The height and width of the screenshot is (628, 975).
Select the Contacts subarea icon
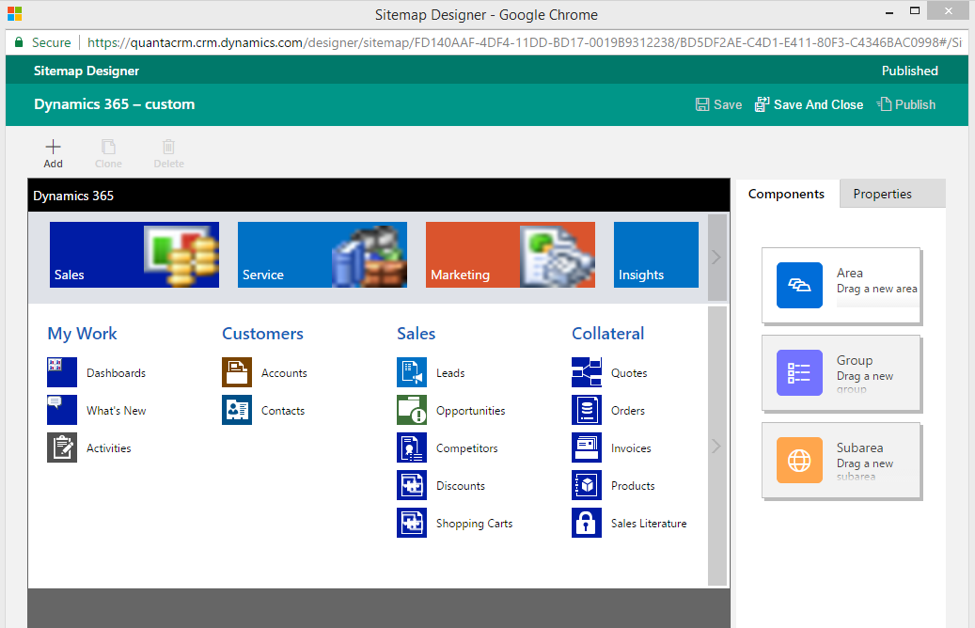(x=237, y=410)
